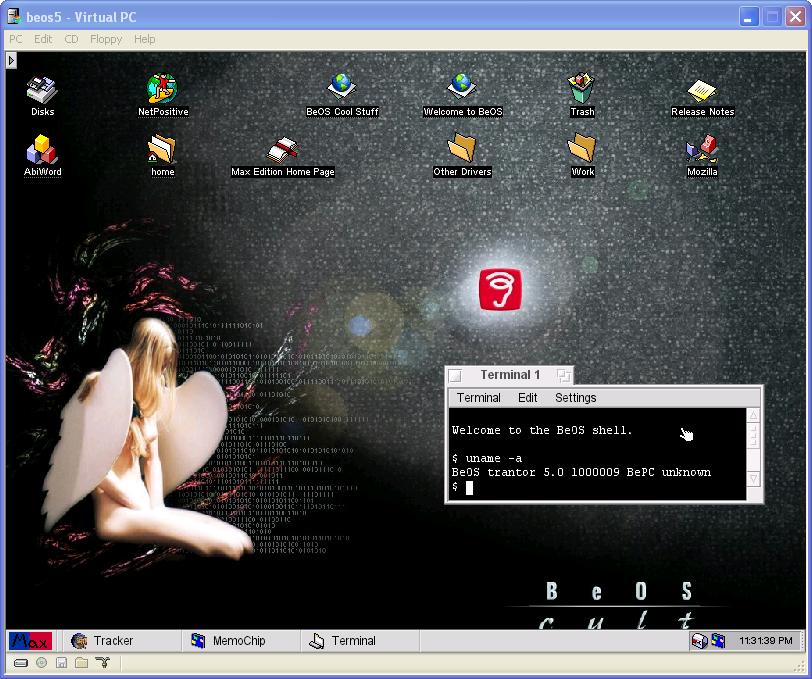
Task: Click the BeOS trantor output line in Terminal
Action: point(581,472)
